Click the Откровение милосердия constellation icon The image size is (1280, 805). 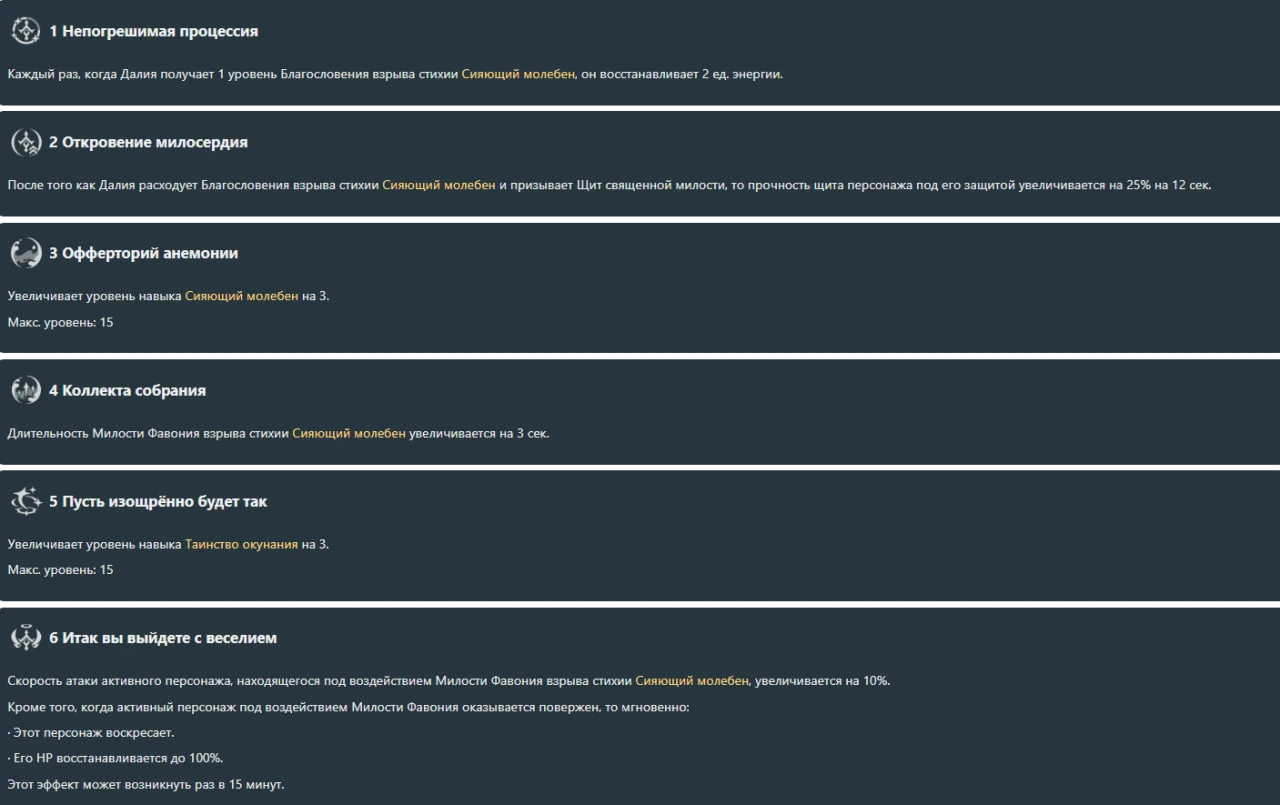pyautogui.click(x=26, y=142)
